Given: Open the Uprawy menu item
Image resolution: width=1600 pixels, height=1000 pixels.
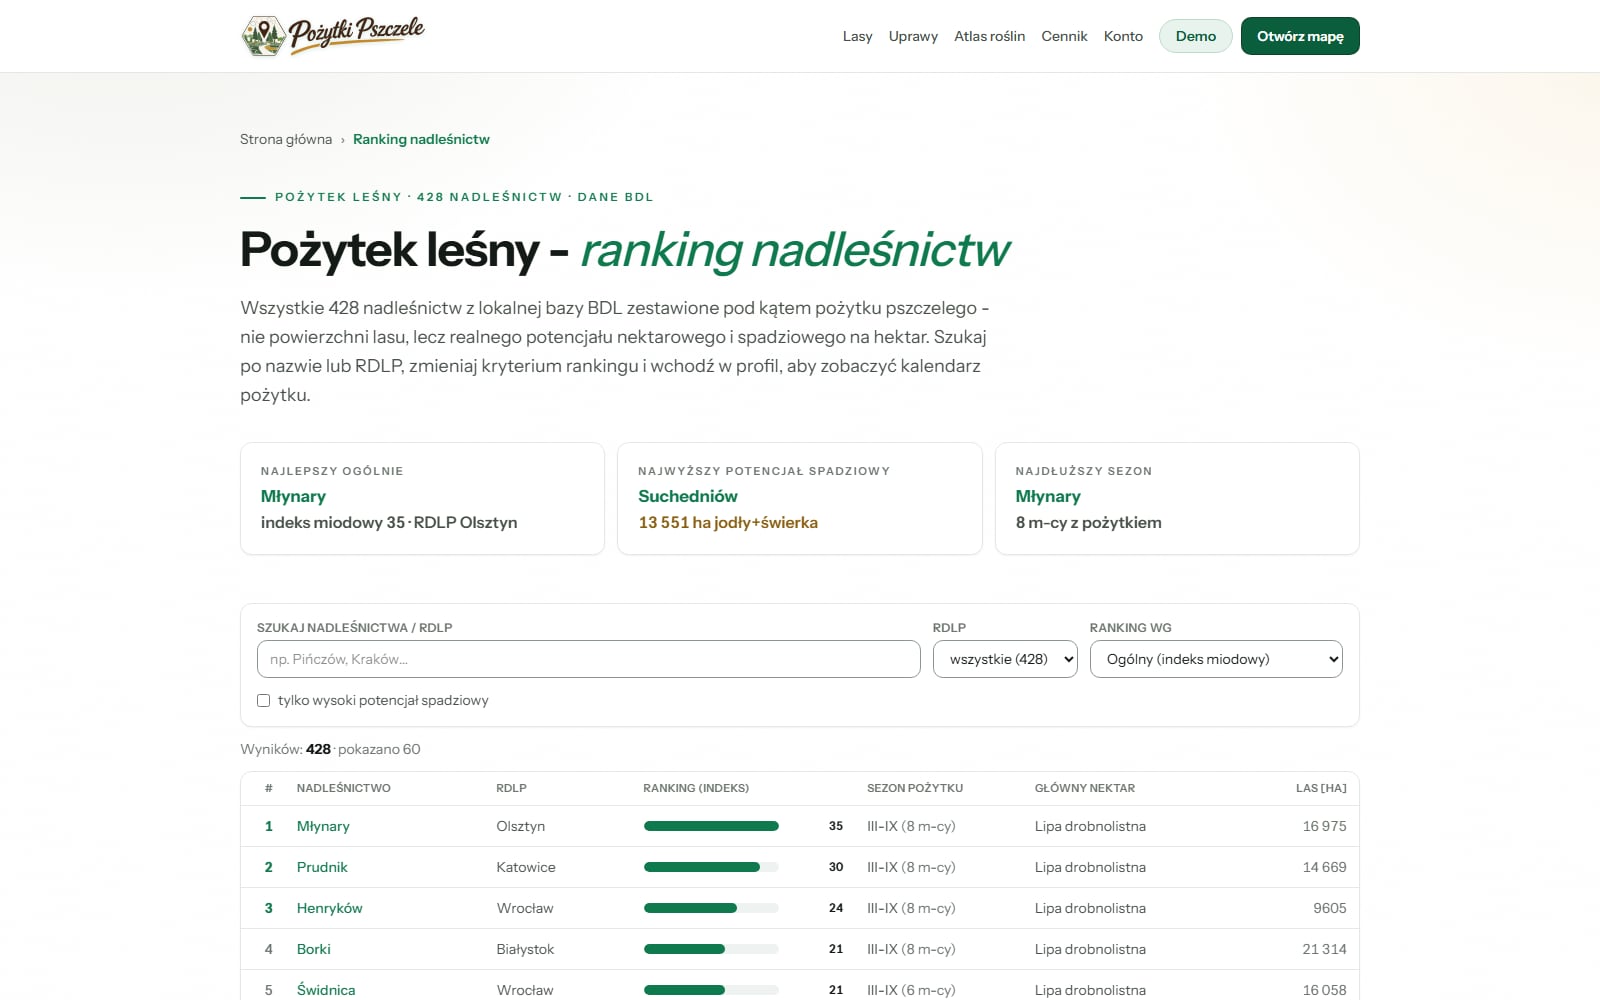Looking at the screenshot, I should (913, 36).
